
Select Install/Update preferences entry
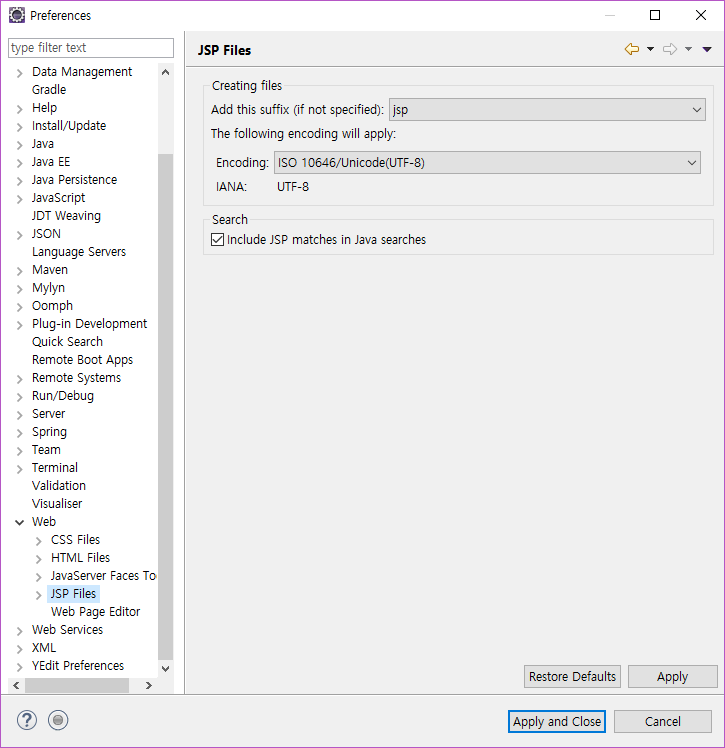pos(69,125)
